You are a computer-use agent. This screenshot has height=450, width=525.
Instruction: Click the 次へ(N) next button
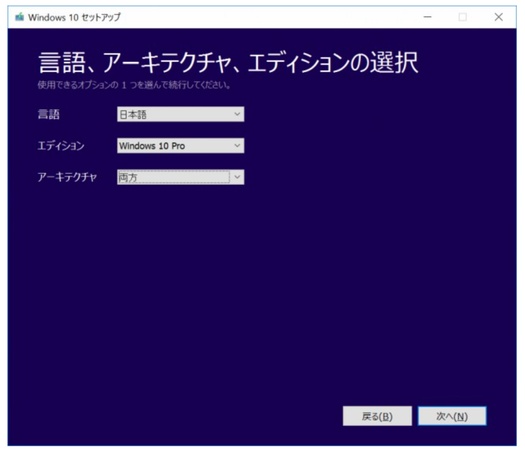[x=452, y=416]
